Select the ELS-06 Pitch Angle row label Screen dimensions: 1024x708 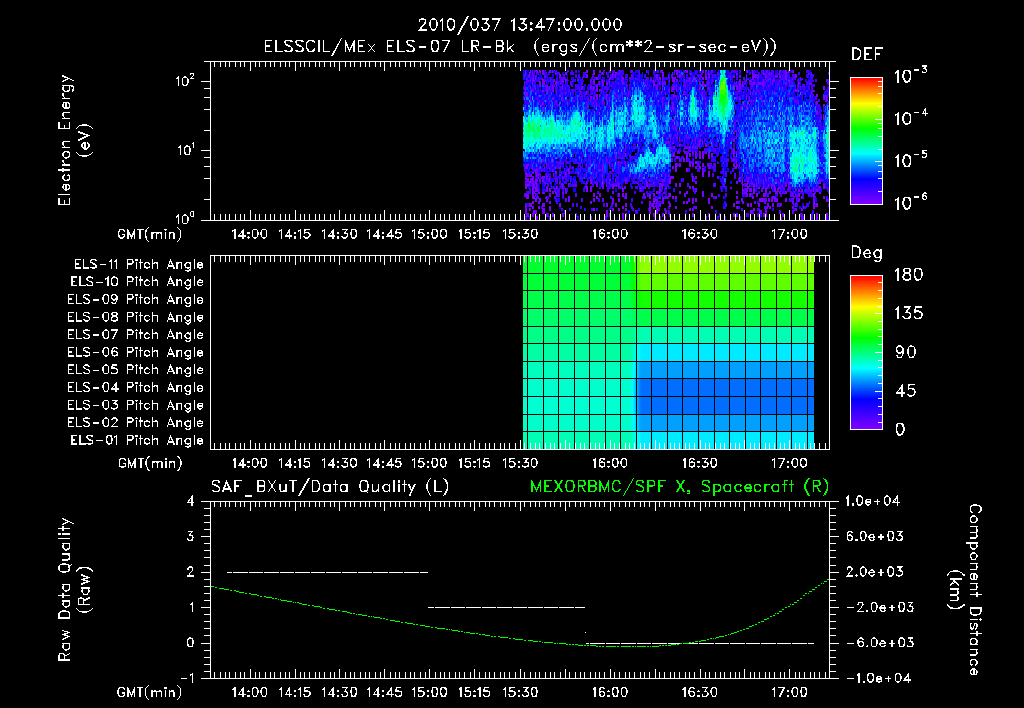pos(136,352)
